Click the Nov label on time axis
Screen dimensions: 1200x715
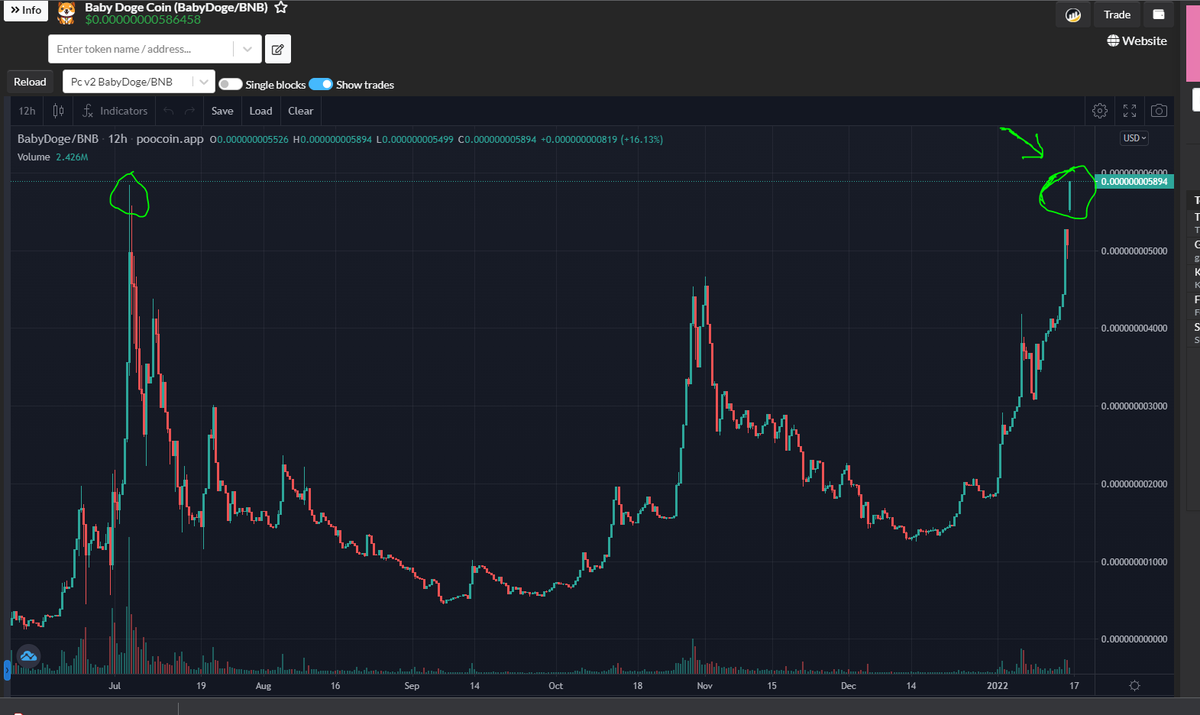(x=704, y=686)
